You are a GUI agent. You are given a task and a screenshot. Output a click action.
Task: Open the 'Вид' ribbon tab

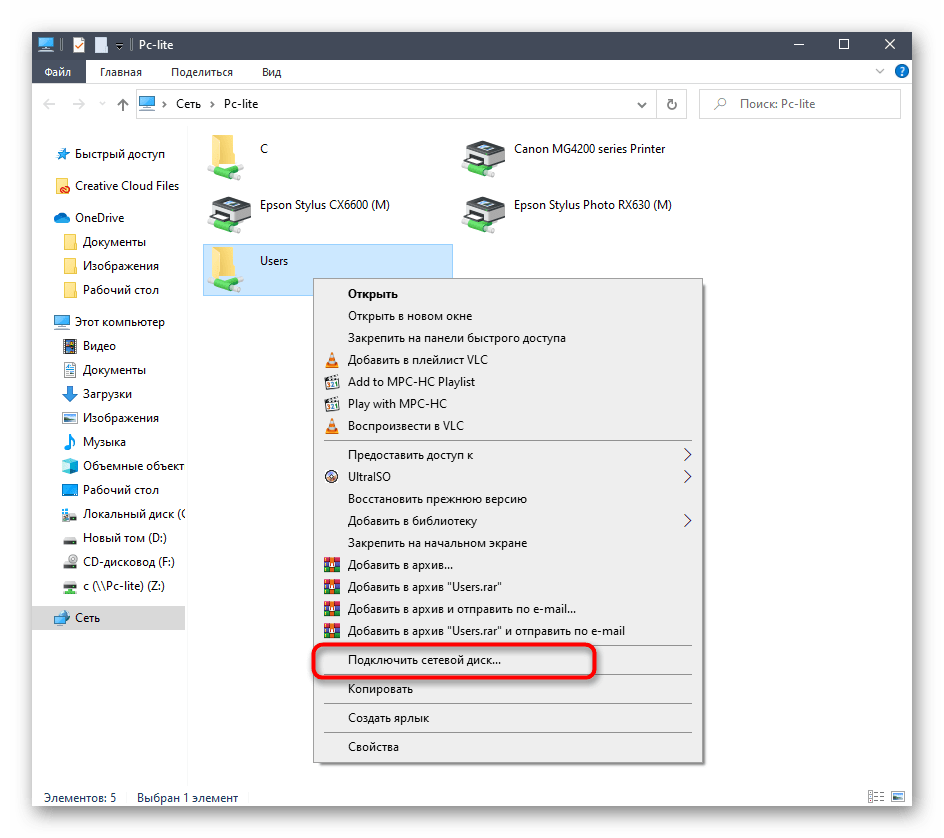(271, 72)
